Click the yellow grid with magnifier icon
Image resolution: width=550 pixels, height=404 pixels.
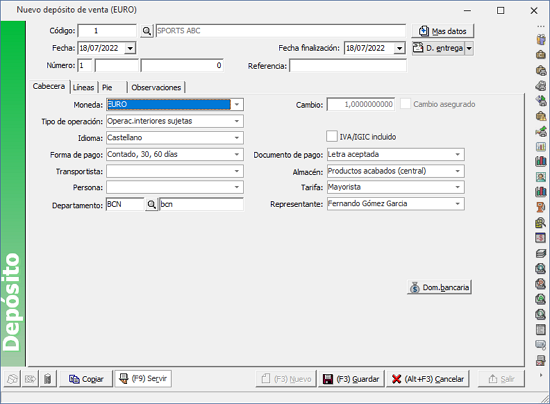[x=541, y=222]
